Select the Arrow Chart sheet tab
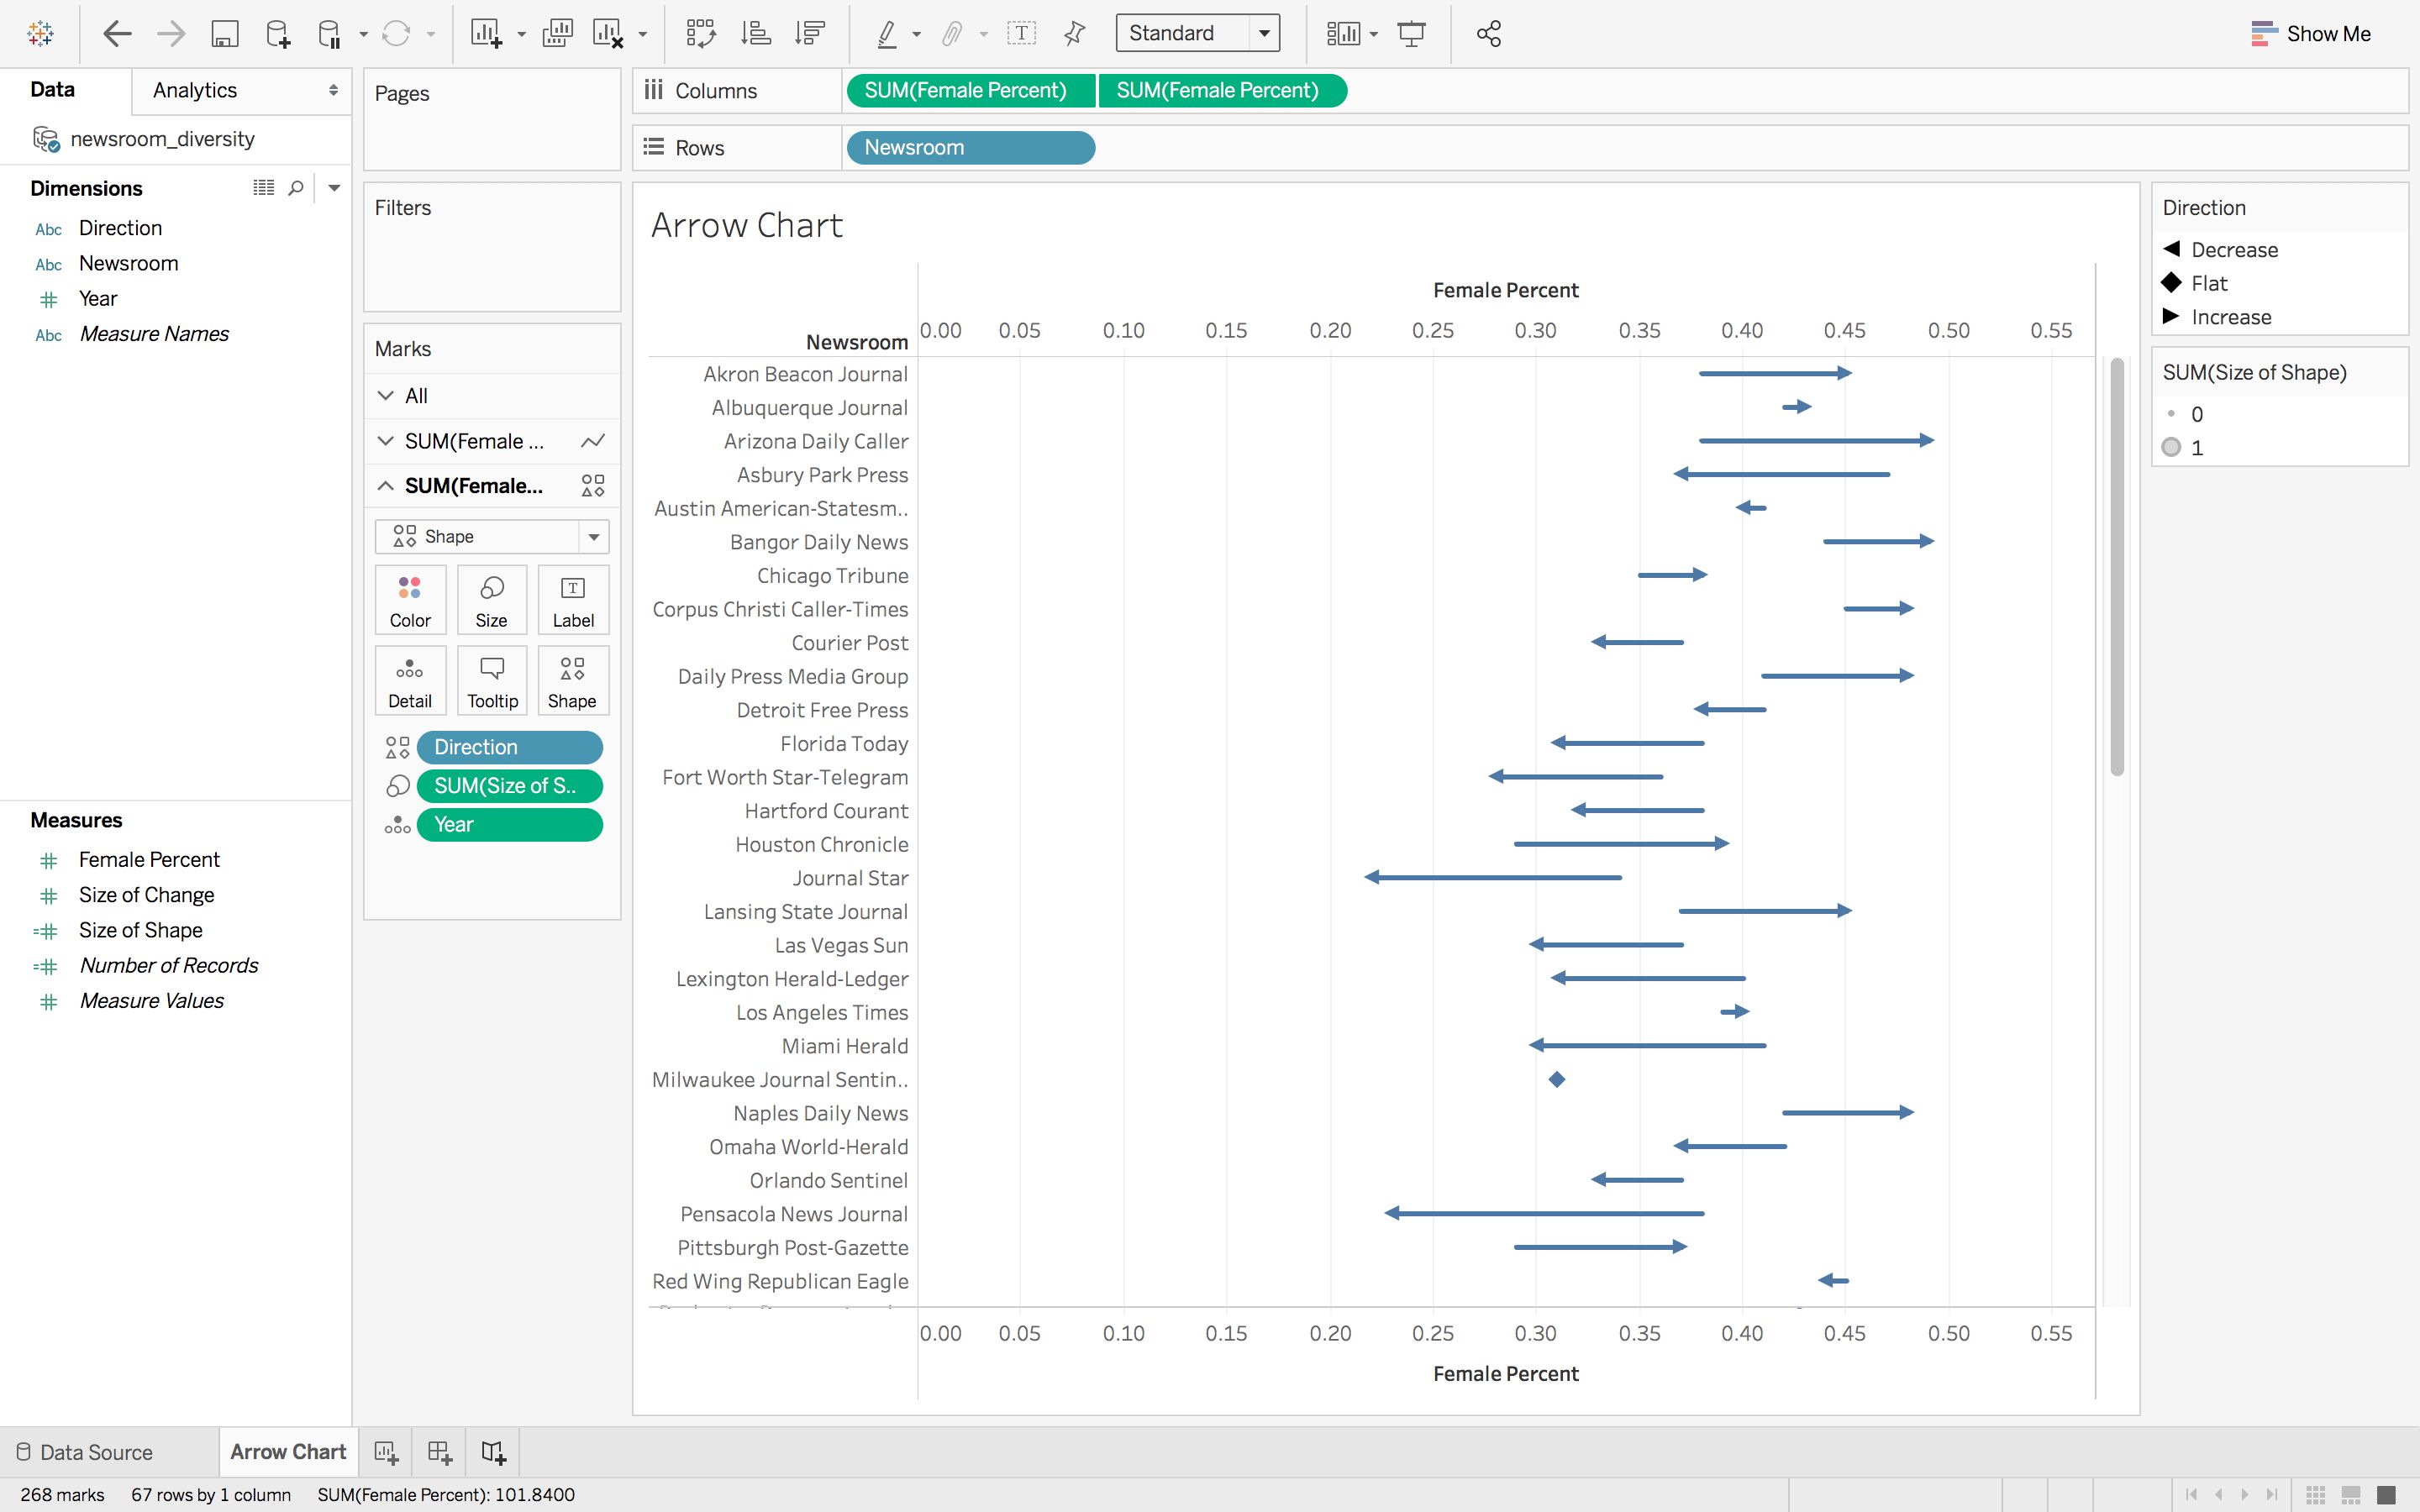The width and height of the screenshot is (2420, 1512). click(287, 1452)
